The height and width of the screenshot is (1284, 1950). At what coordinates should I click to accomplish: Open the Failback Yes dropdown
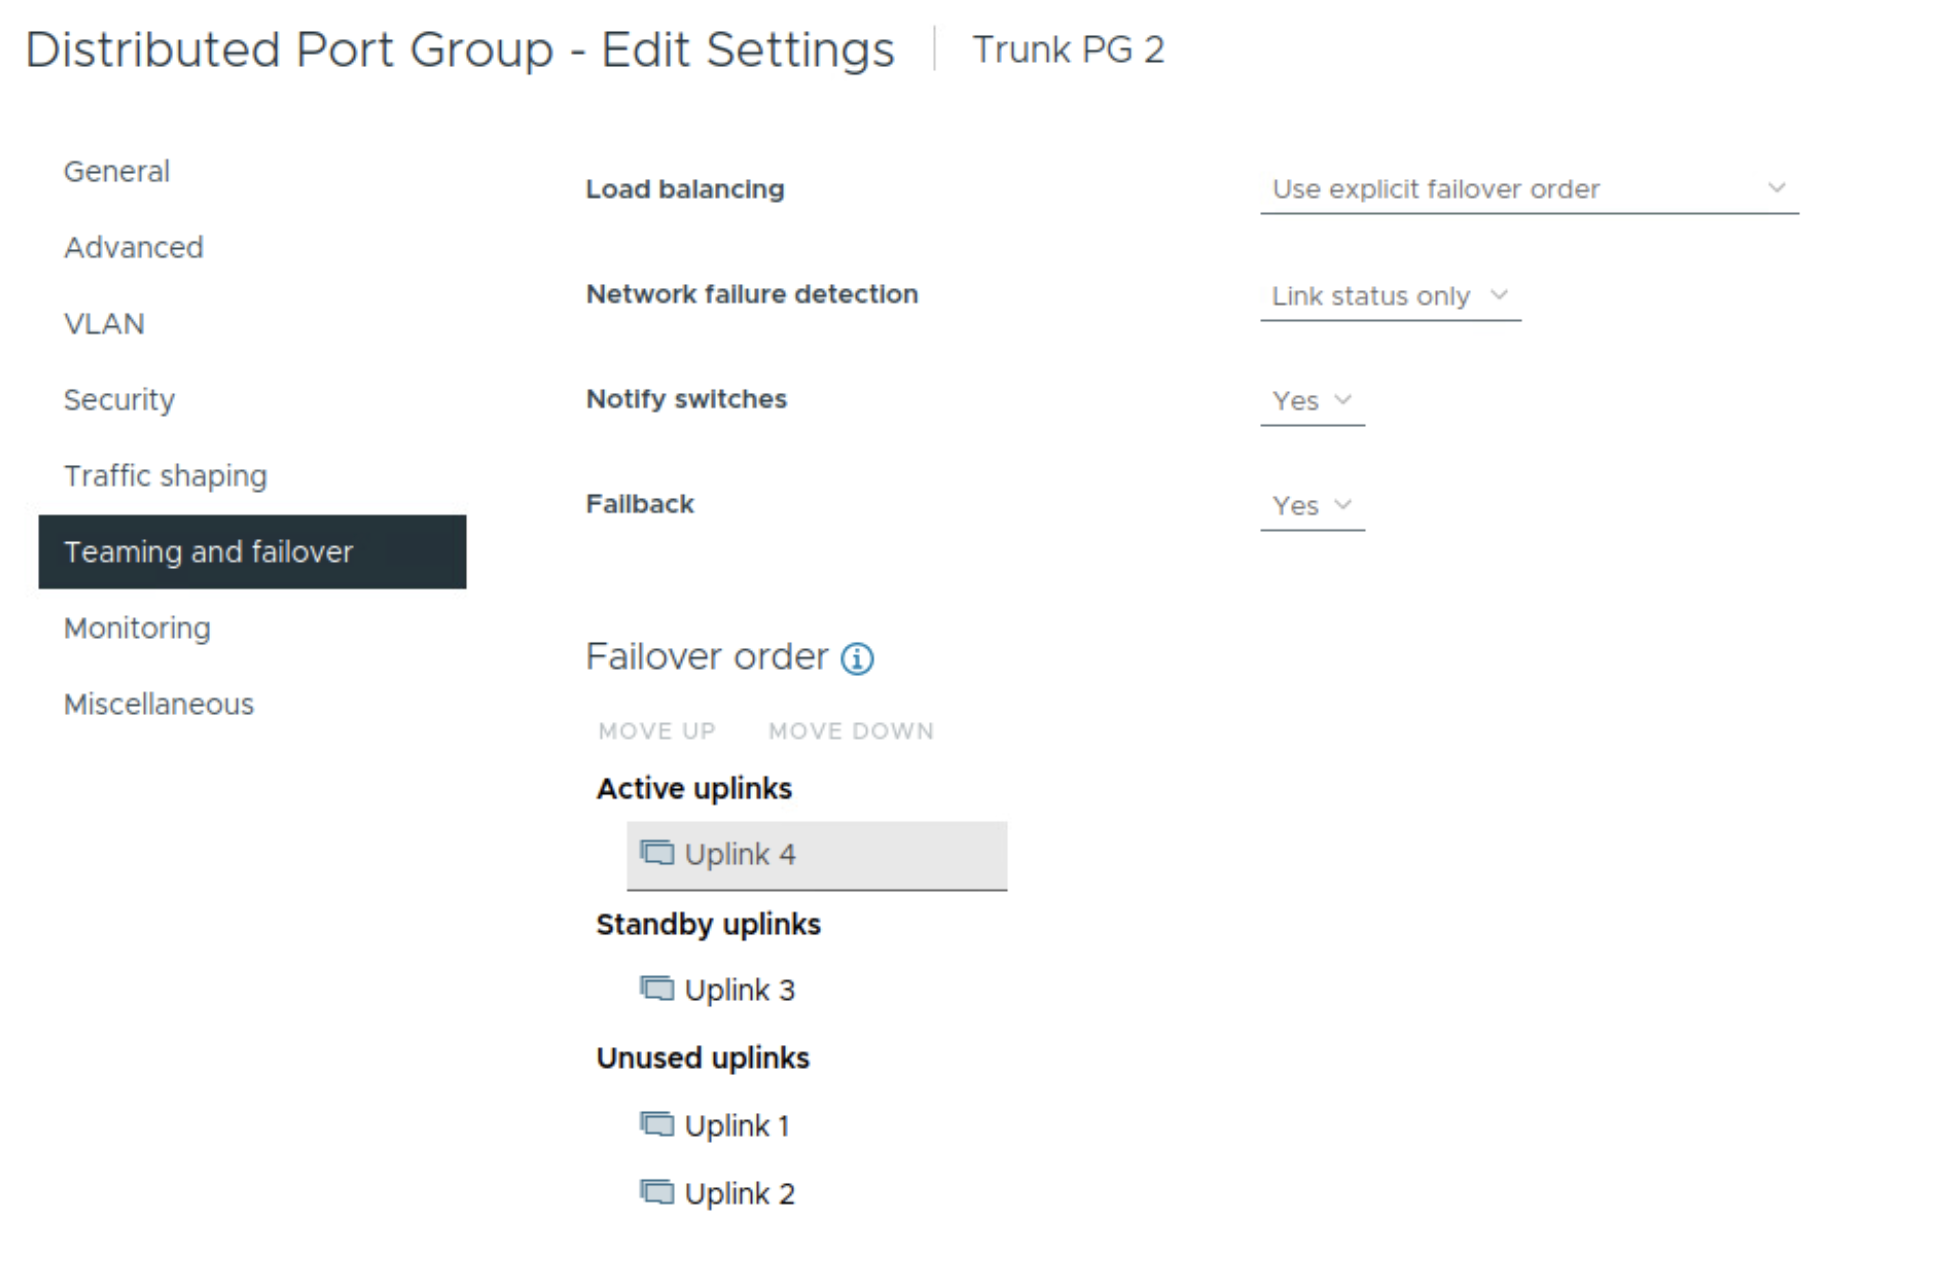click(x=1311, y=506)
